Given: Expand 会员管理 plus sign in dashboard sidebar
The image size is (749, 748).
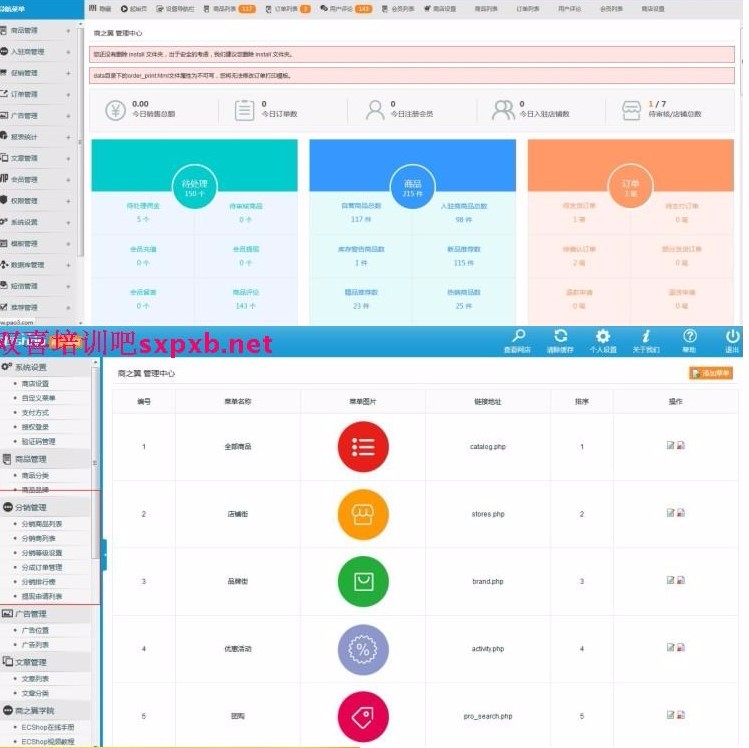Looking at the screenshot, I should (x=68, y=180).
